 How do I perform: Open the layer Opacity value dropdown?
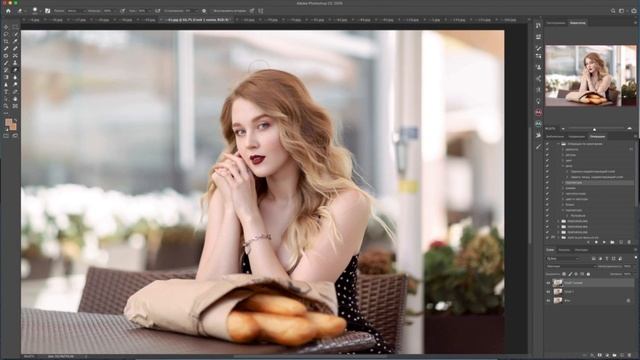click(627, 266)
